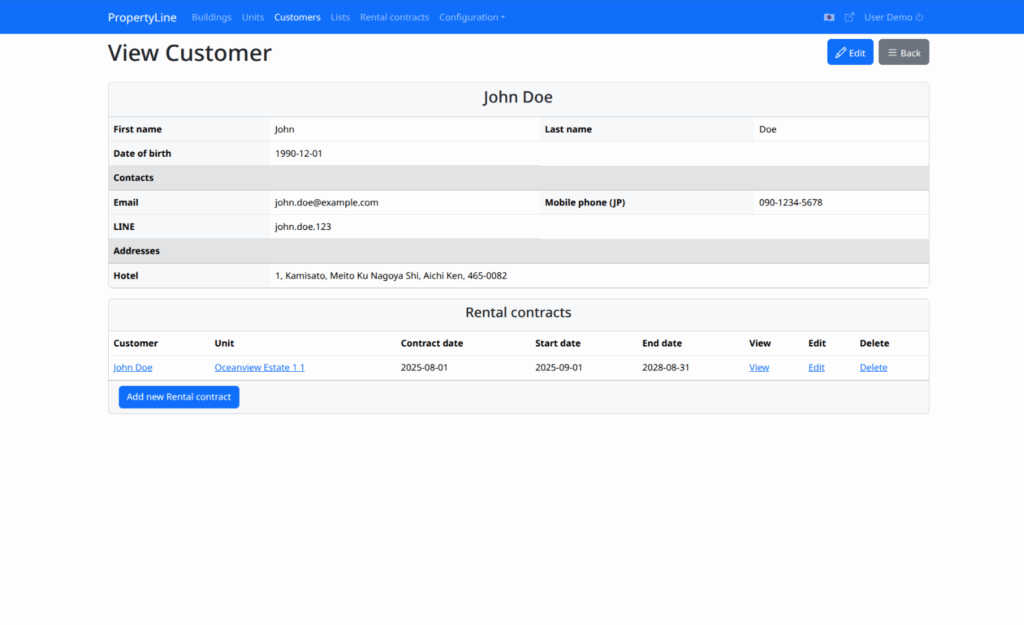The width and height of the screenshot is (1024, 625).
Task: Delete the rental contract row
Action: (873, 367)
